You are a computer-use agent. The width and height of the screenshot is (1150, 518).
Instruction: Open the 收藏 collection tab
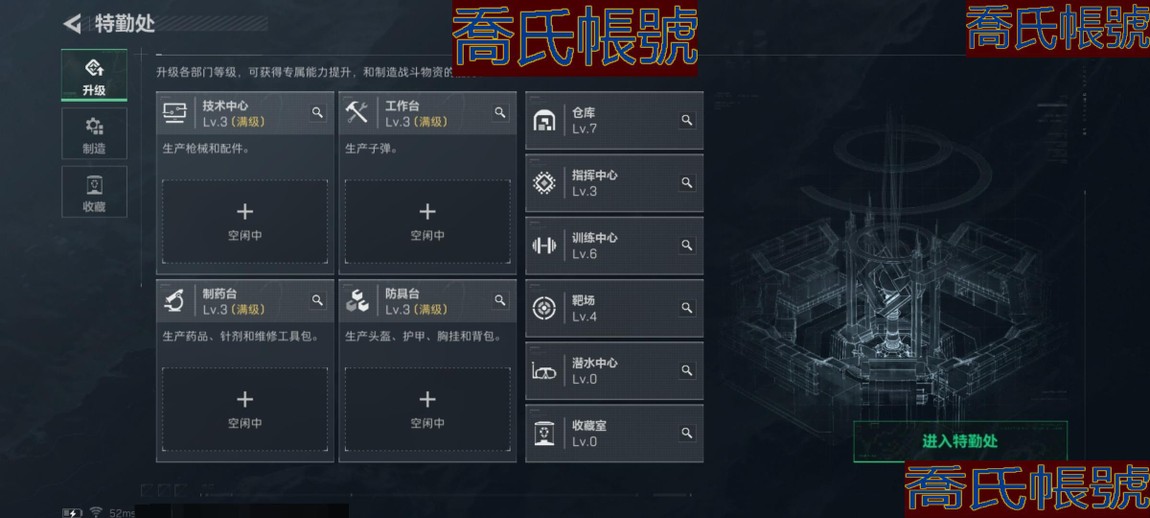(94, 191)
